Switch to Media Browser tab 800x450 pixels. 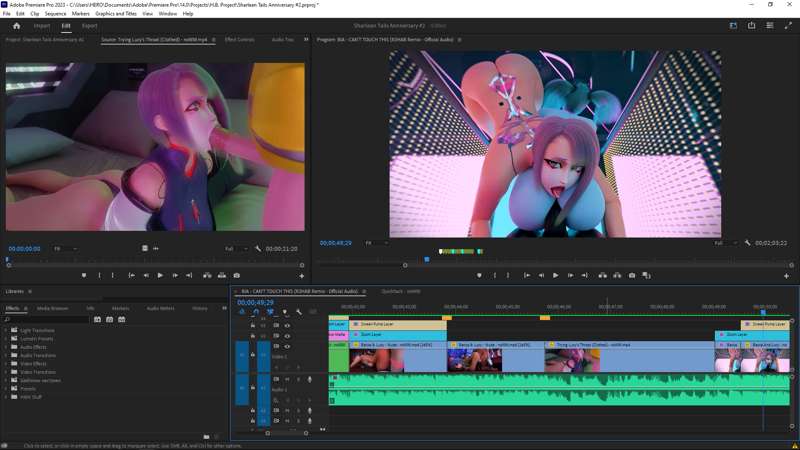coord(52,308)
